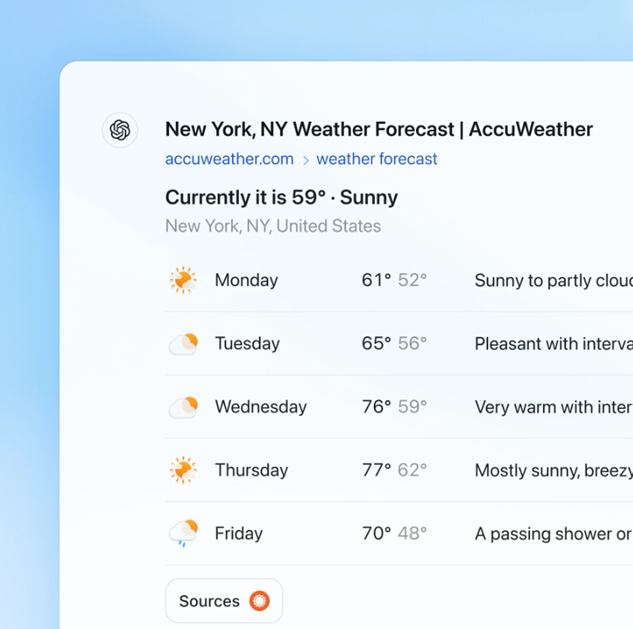Click Thursday's sunny weather icon

pyautogui.click(x=183, y=470)
